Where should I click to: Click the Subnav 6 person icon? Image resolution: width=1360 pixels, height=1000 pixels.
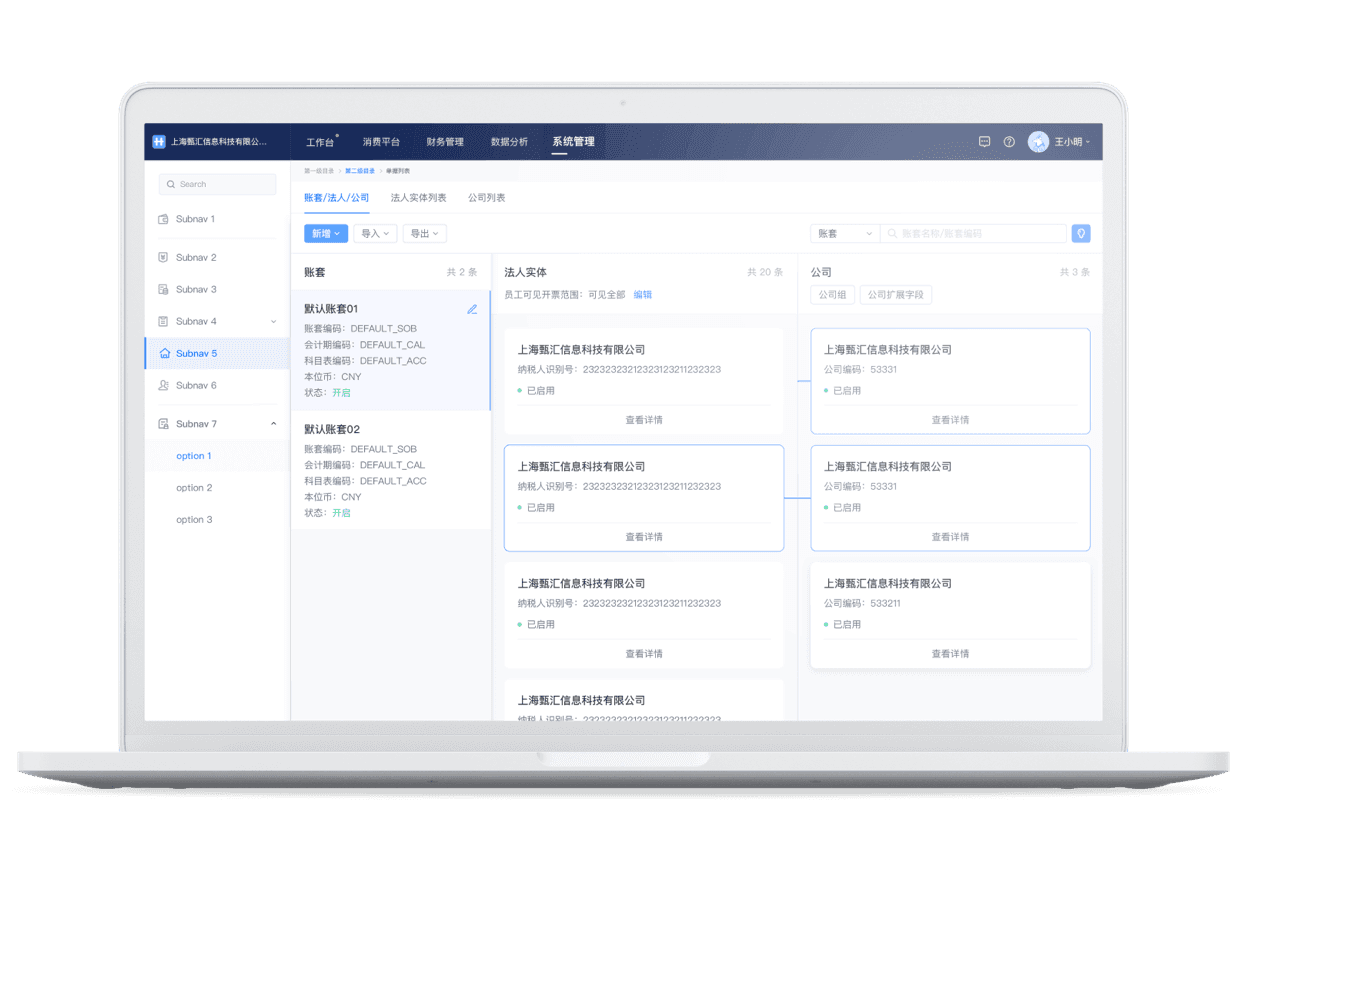pyautogui.click(x=163, y=385)
